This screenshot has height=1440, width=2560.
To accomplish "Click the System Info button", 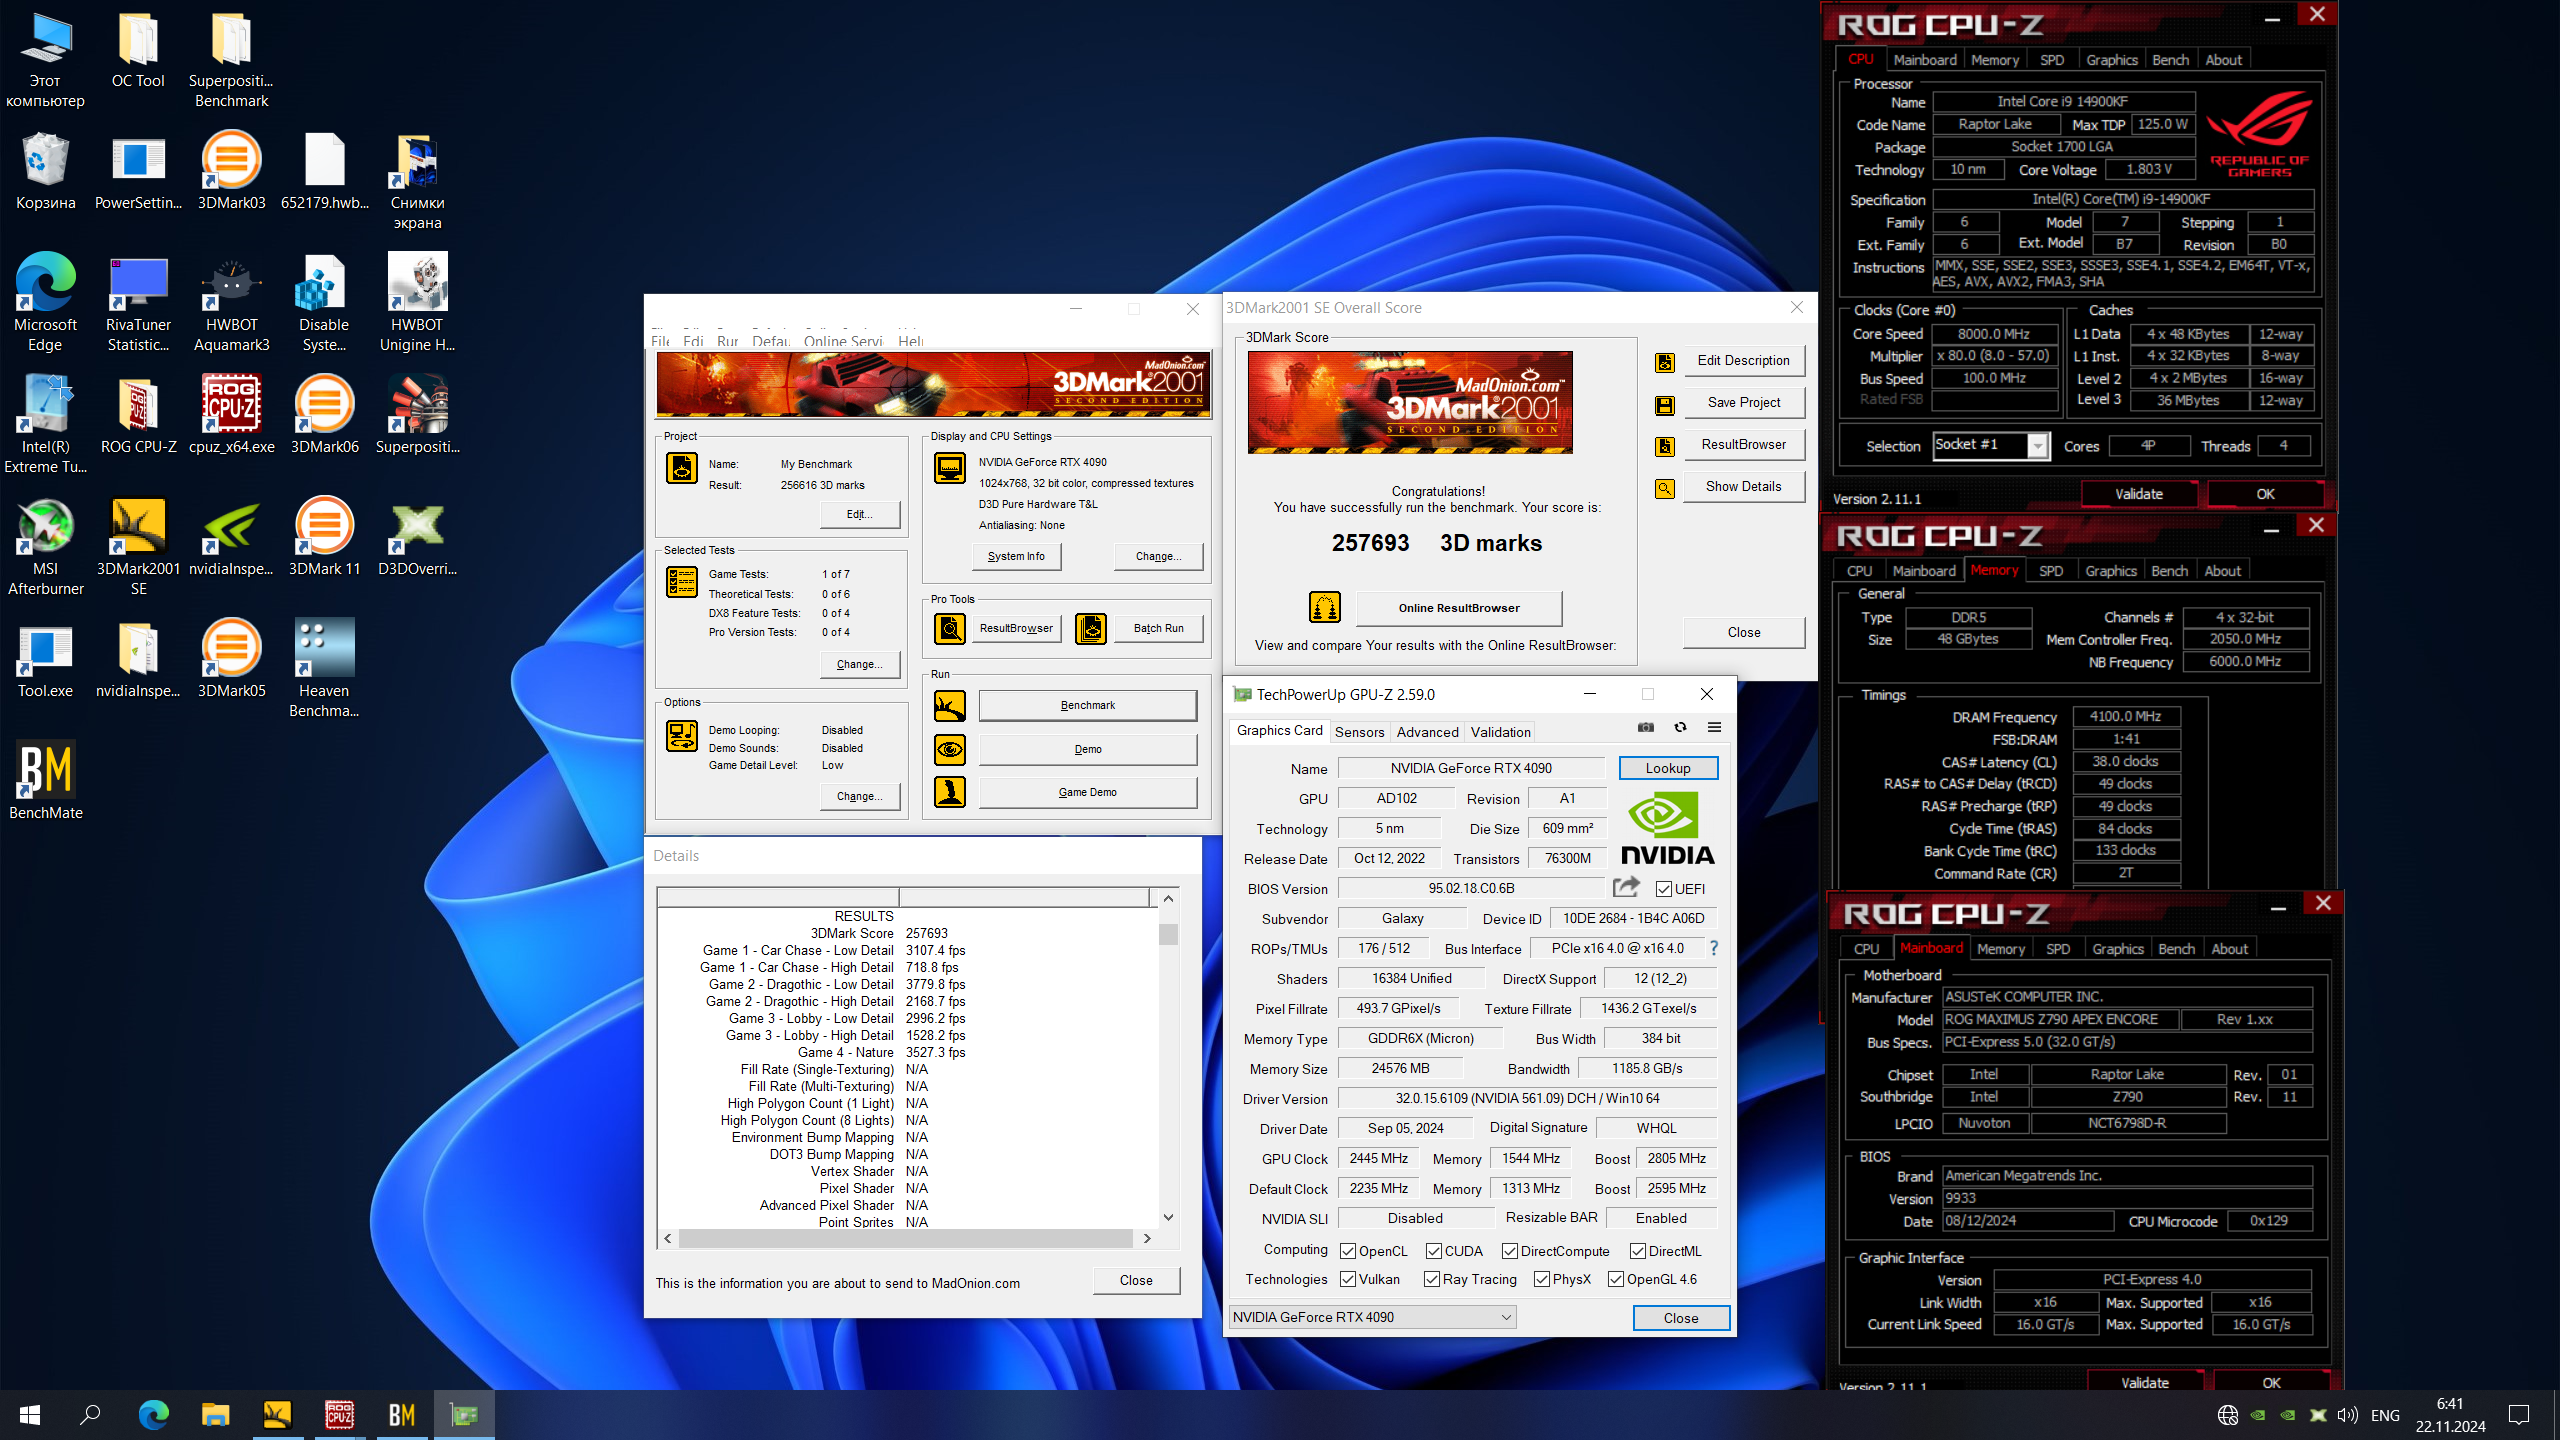I will click(x=1016, y=556).
